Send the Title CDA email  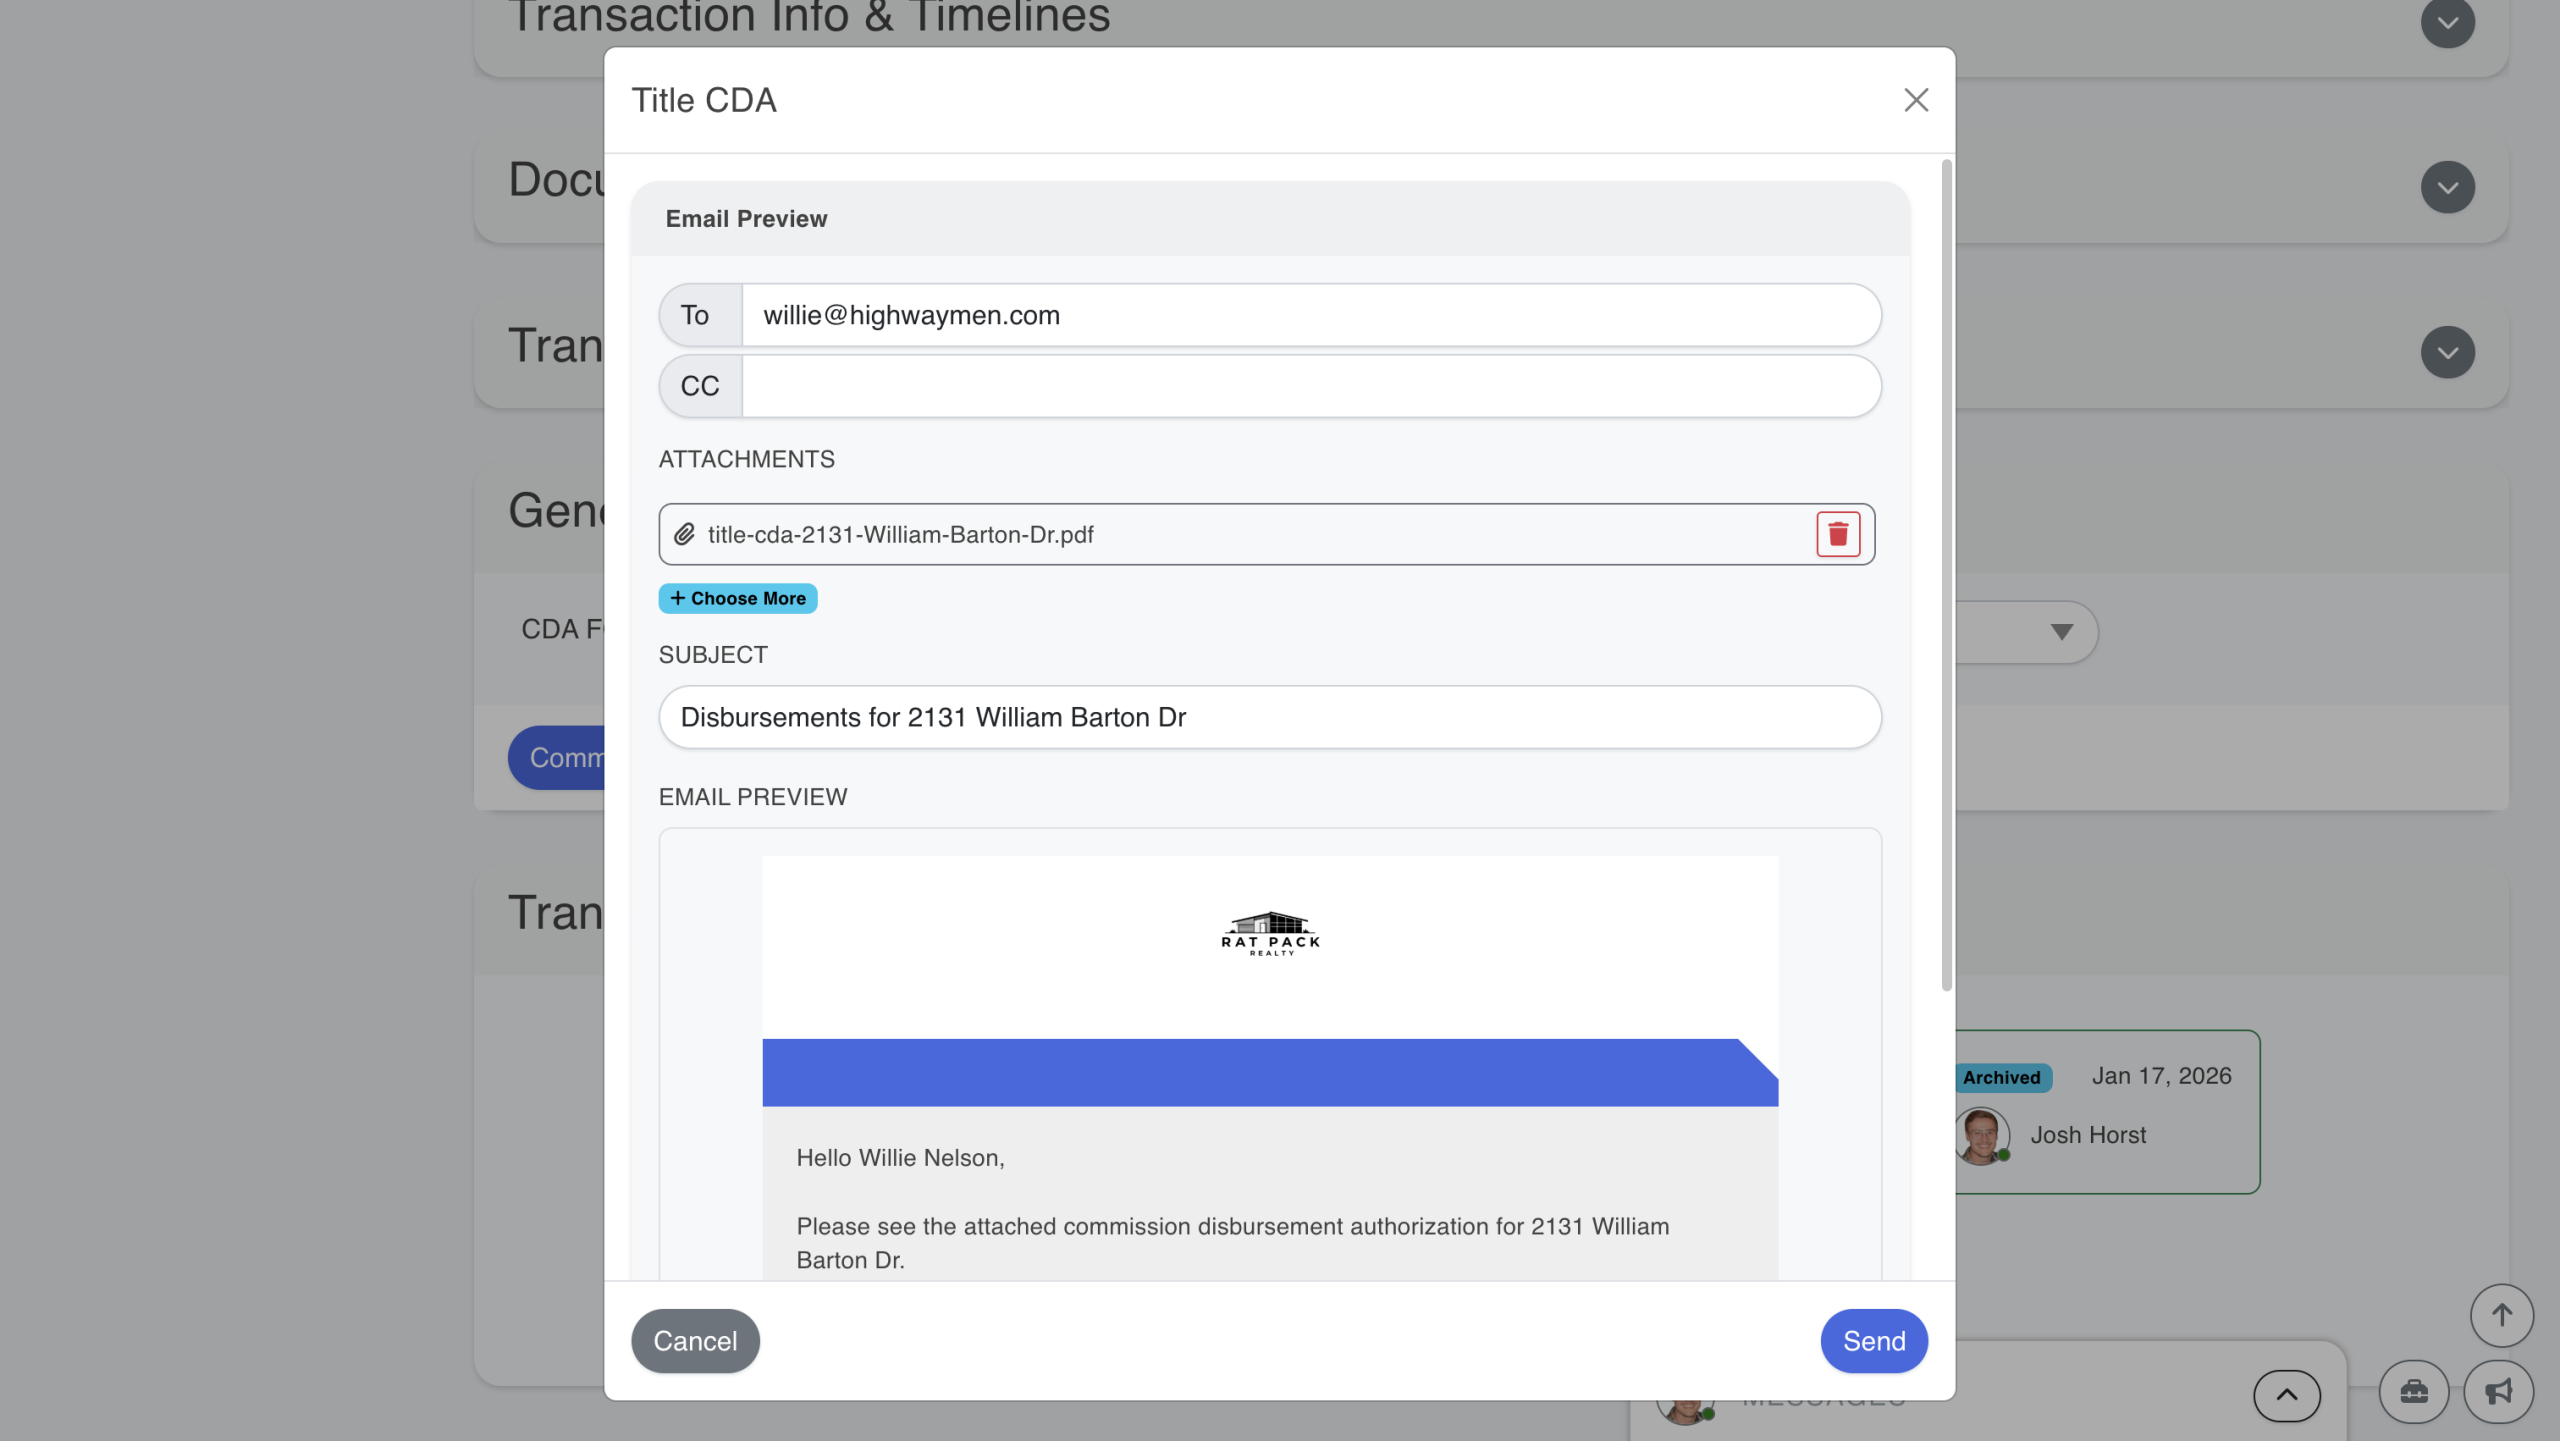tap(1873, 1341)
